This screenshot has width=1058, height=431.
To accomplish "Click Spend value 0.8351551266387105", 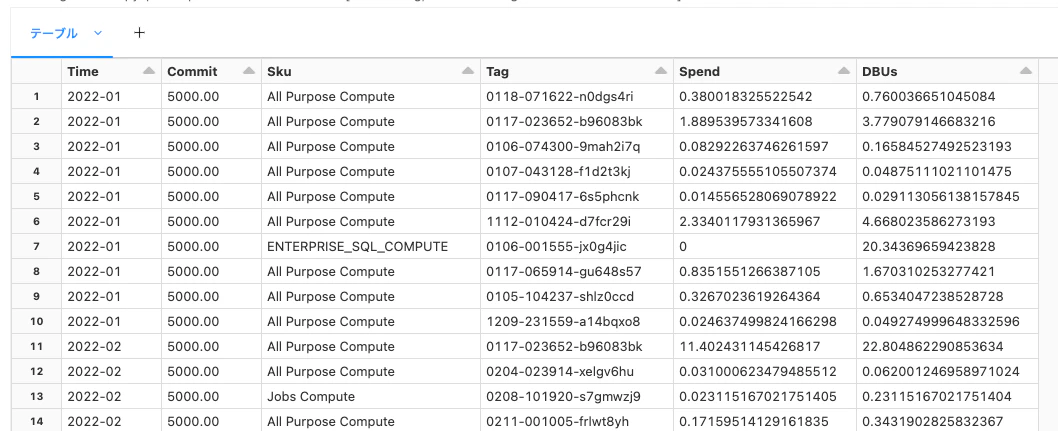I will pyautogui.click(x=750, y=272).
